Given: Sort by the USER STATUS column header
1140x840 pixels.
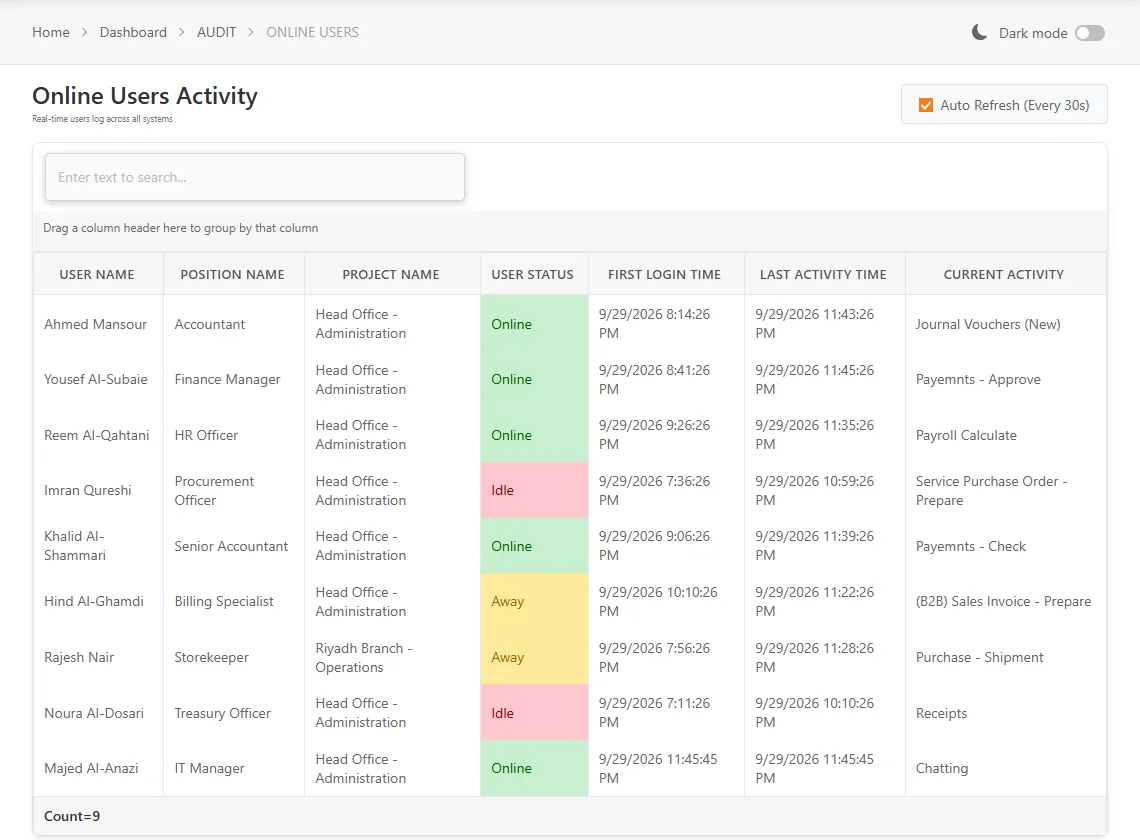Looking at the screenshot, I should (534, 274).
